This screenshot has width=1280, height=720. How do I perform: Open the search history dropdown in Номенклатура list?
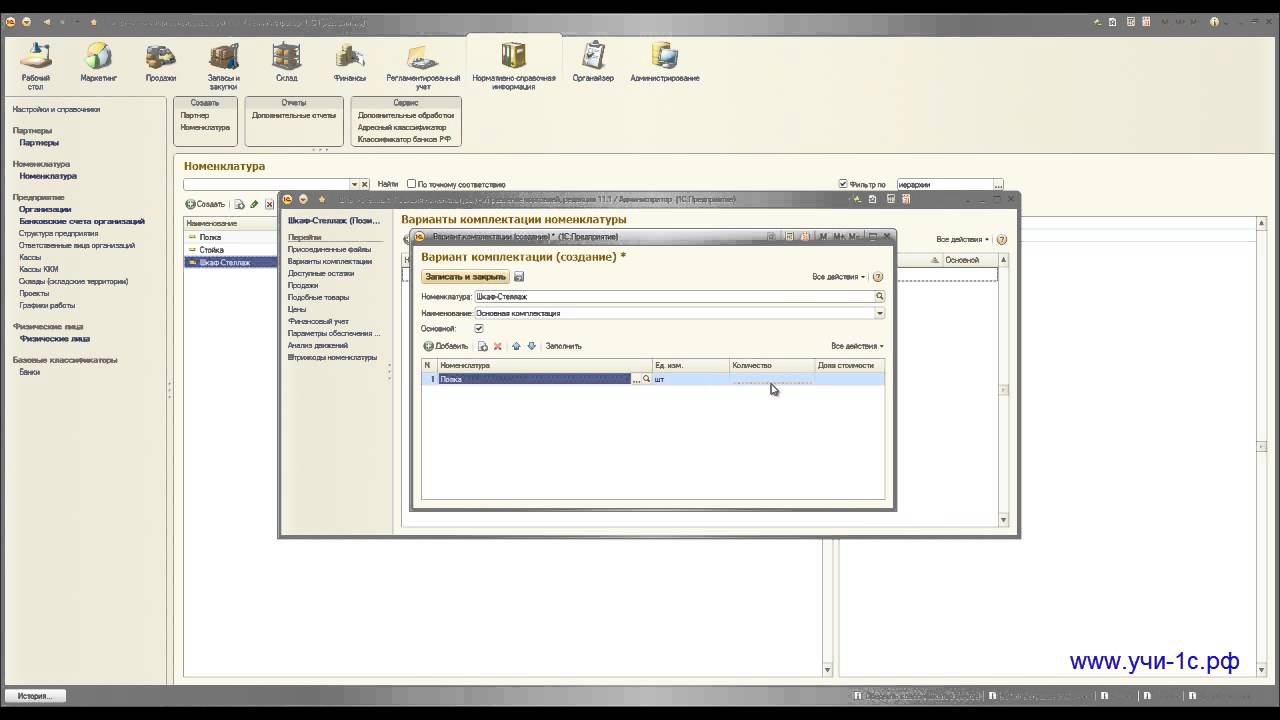pos(354,184)
